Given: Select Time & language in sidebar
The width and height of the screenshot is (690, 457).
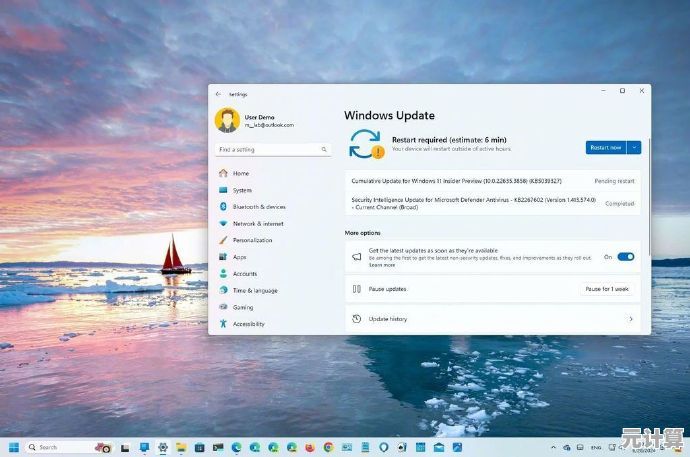Looking at the screenshot, I should [x=254, y=290].
